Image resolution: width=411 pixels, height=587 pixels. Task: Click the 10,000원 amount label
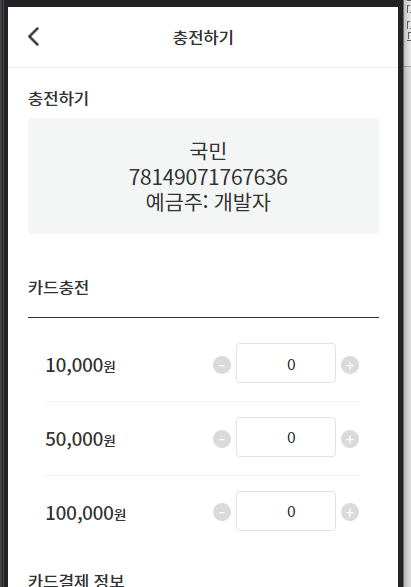pyautogui.click(x=80, y=365)
